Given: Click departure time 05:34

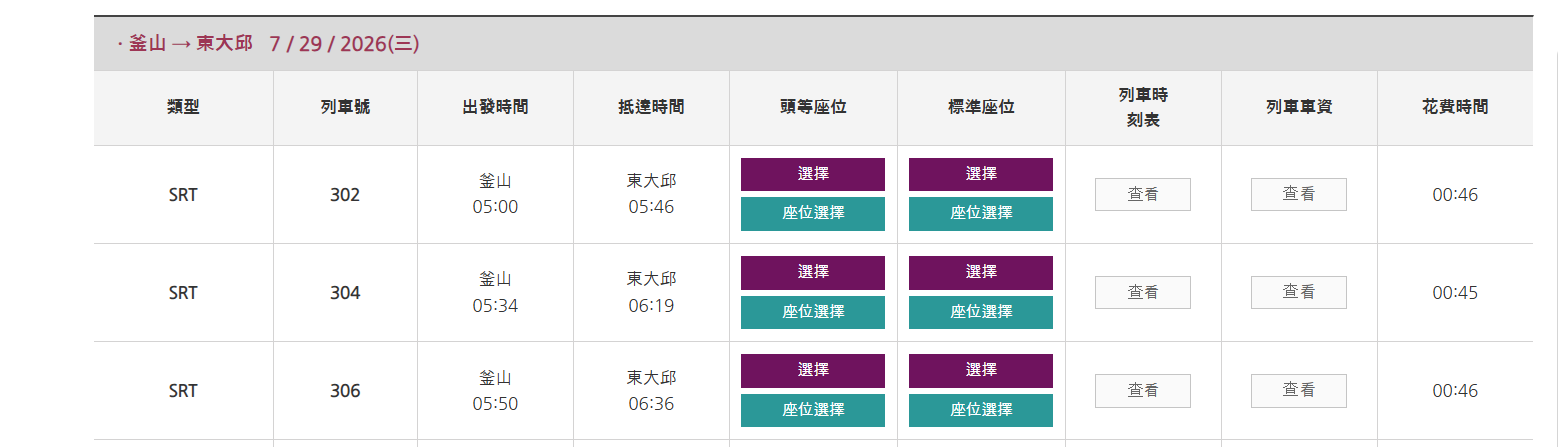Looking at the screenshot, I should 495,305.
